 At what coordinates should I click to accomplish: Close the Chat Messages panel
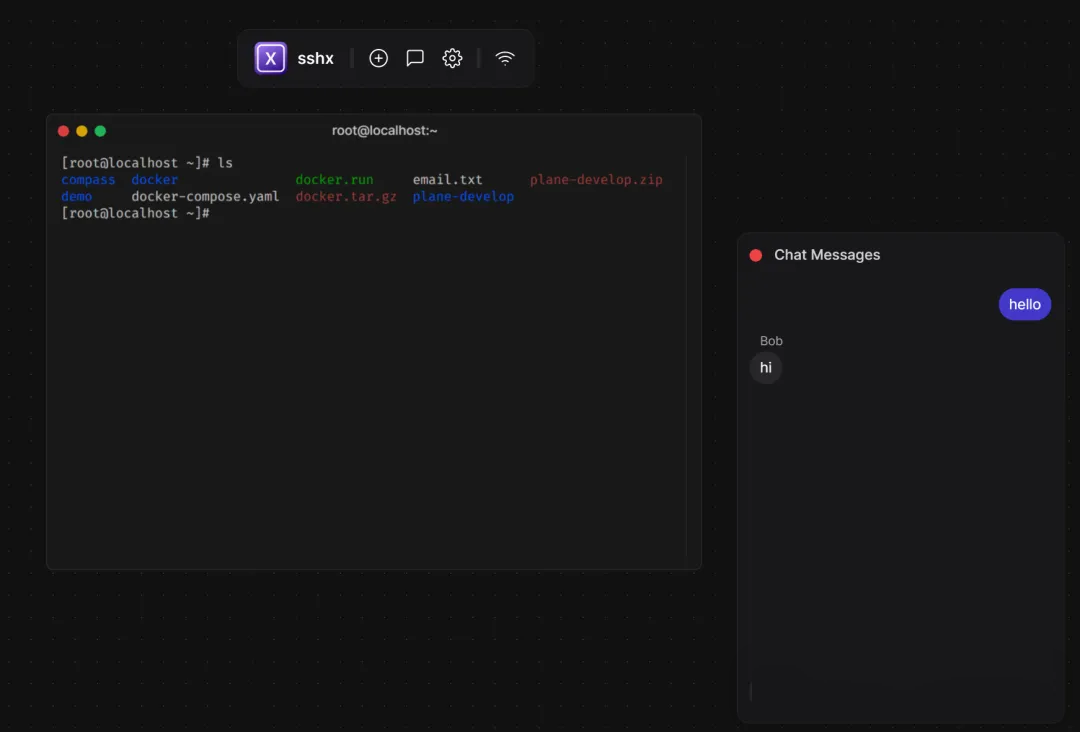[x=756, y=255]
